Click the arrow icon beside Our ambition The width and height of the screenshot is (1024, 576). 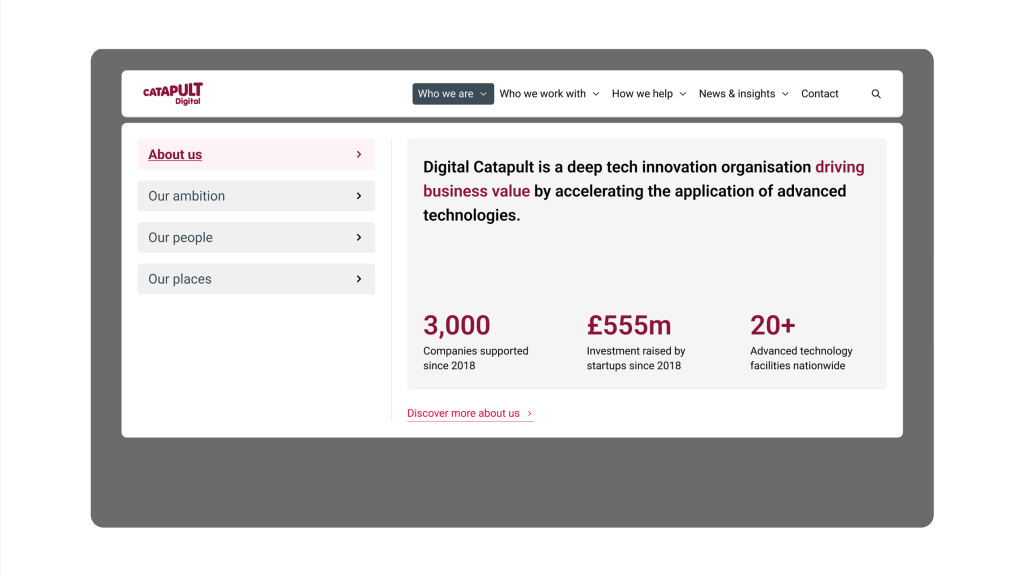(x=359, y=196)
